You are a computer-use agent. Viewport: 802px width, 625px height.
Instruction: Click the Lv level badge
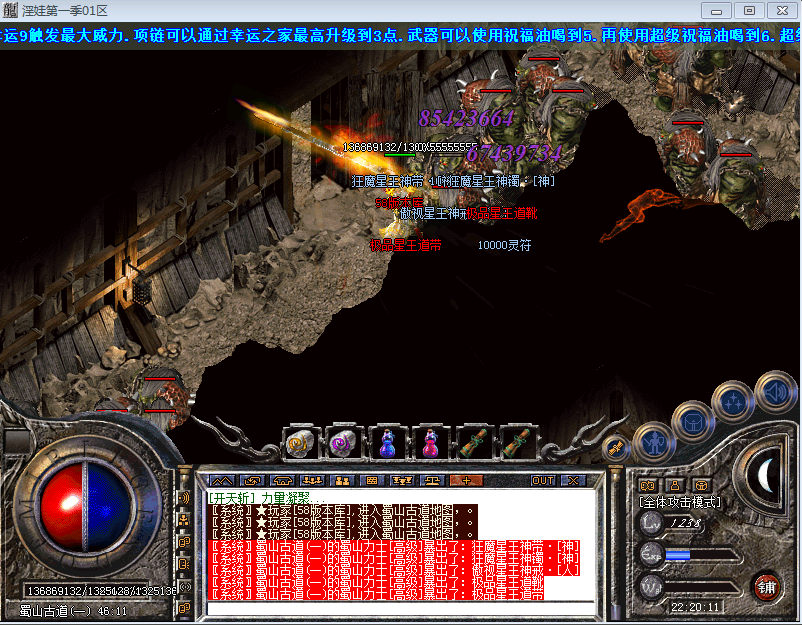click(x=652, y=523)
